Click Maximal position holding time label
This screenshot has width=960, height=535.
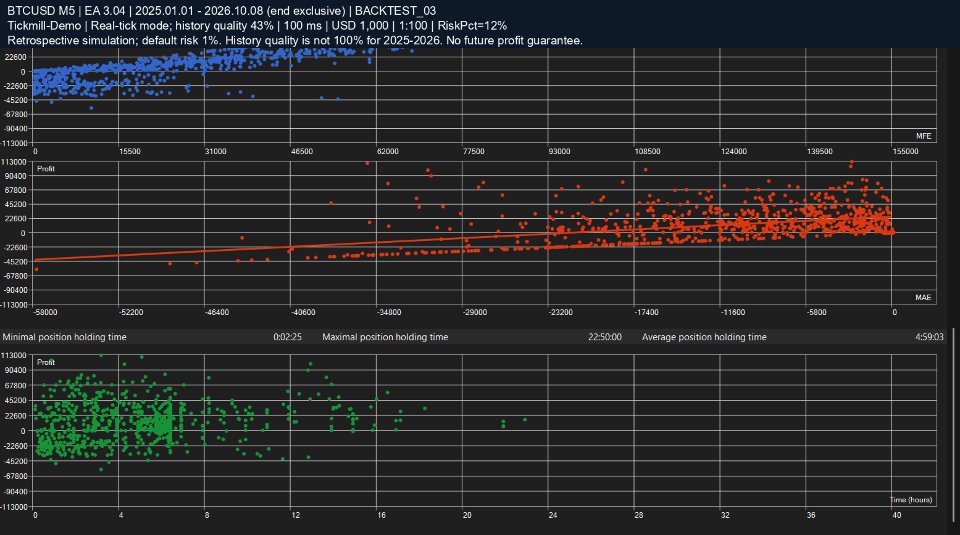tap(385, 337)
